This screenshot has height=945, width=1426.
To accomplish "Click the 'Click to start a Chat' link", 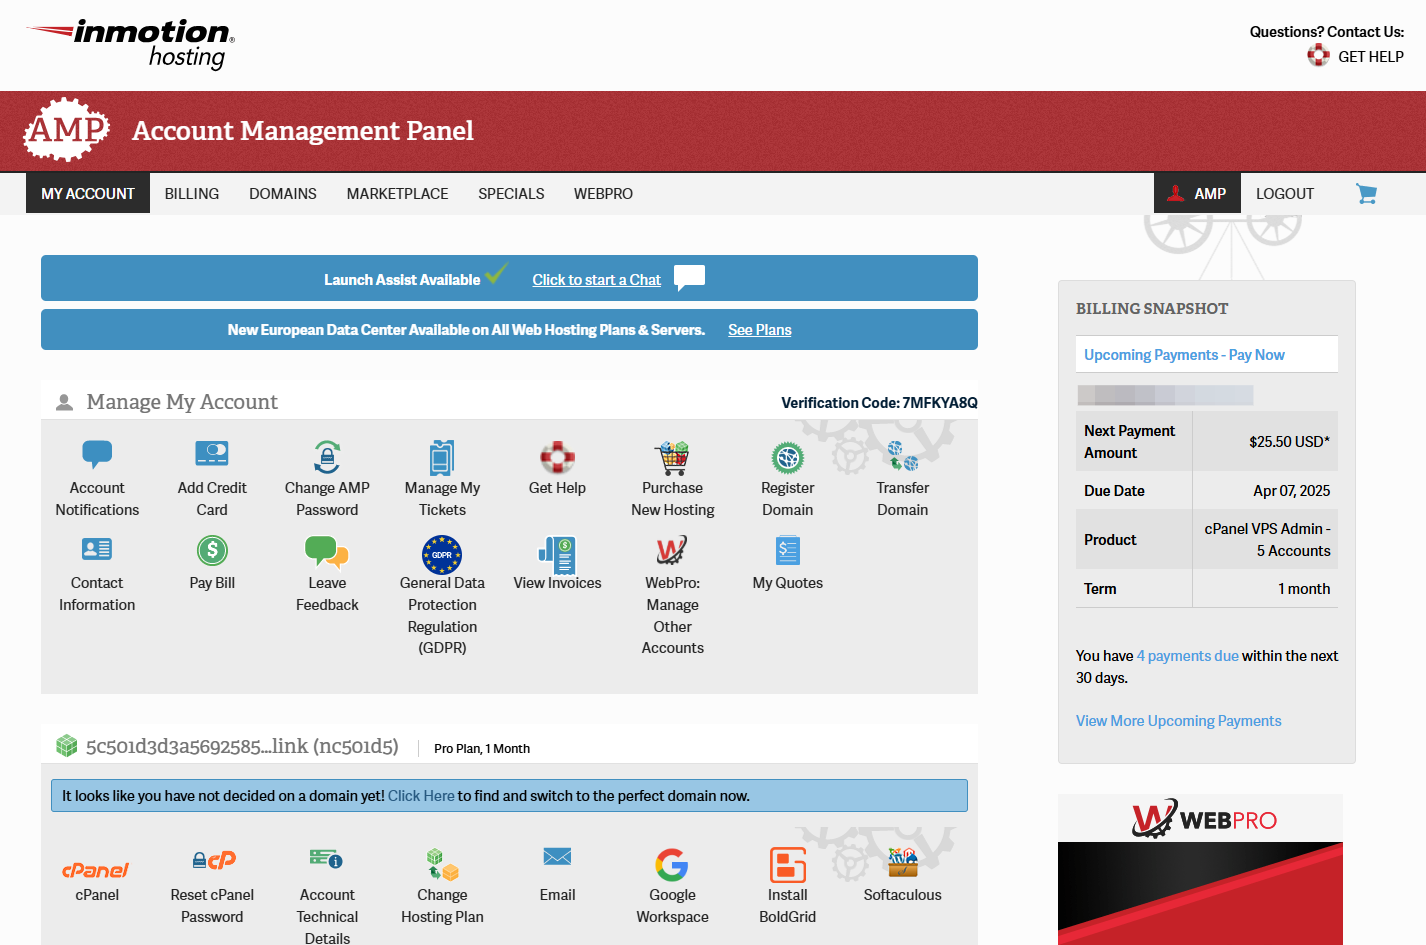I will point(596,280).
